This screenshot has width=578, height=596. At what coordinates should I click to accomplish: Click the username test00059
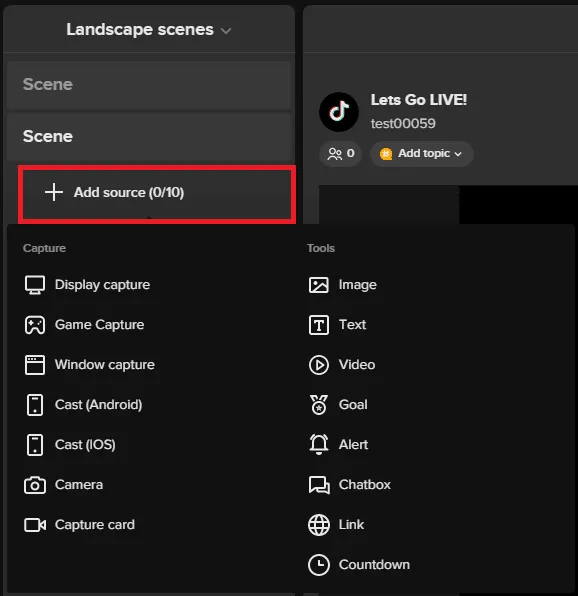click(x=403, y=124)
